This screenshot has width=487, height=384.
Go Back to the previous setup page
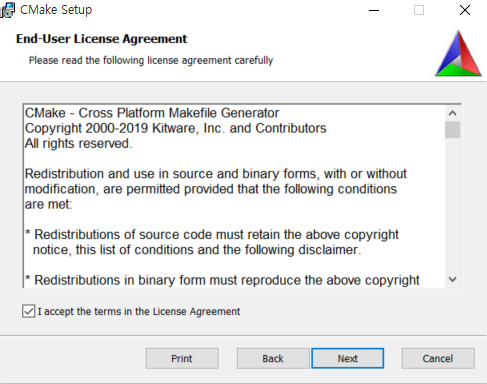pyautogui.click(x=273, y=358)
